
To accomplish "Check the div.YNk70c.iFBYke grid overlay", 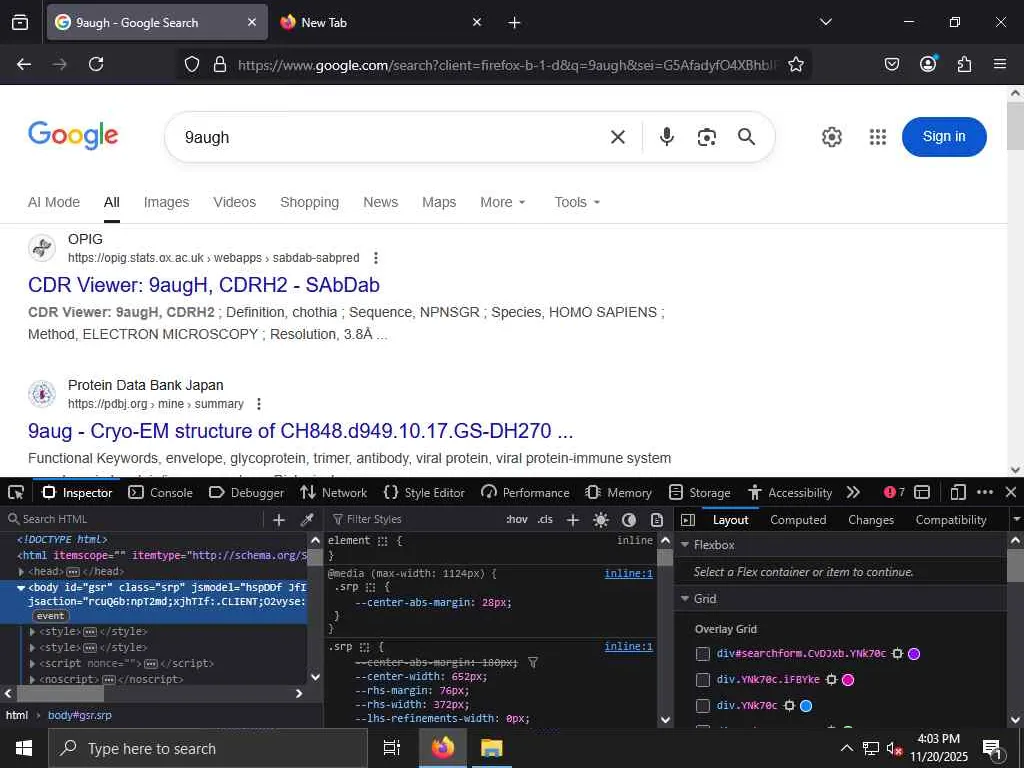I will tap(703, 680).
